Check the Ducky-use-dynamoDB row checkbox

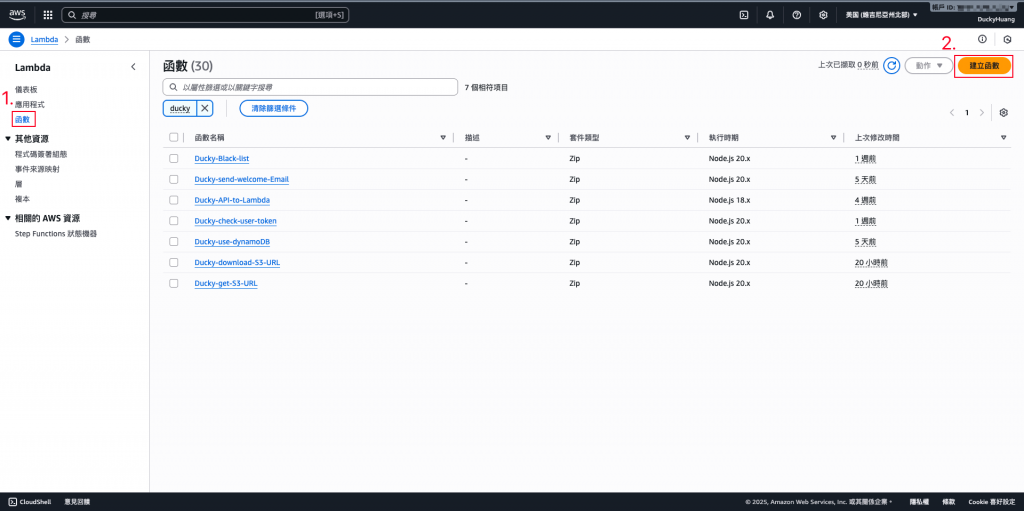(x=173, y=242)
